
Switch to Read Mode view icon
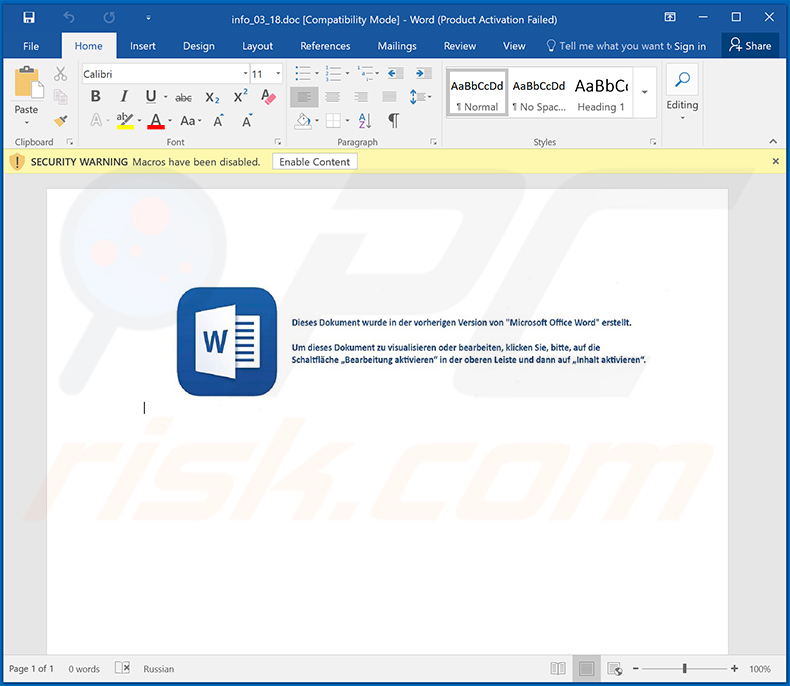(x=558, y=668)
